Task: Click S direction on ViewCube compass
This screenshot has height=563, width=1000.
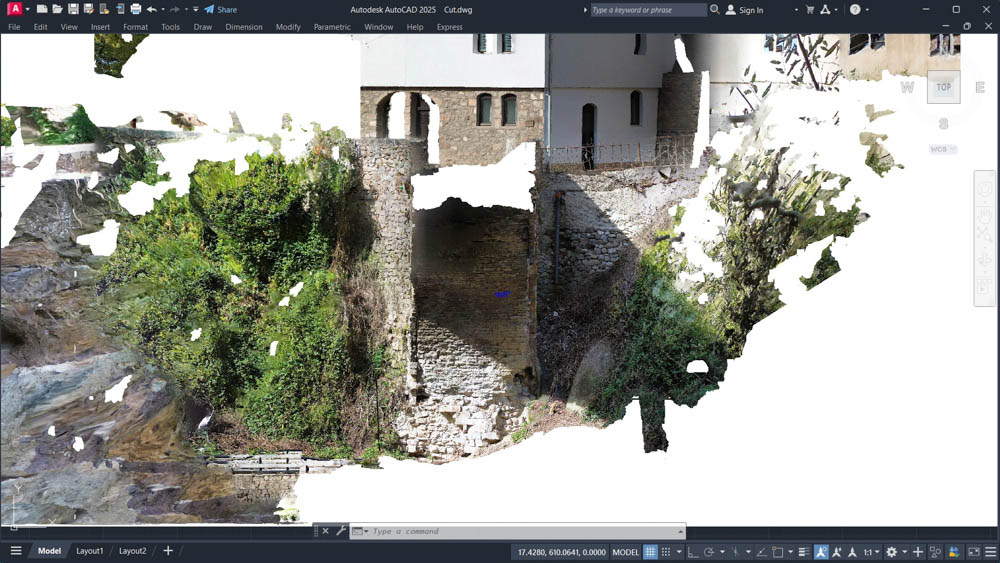Action: 944,123
